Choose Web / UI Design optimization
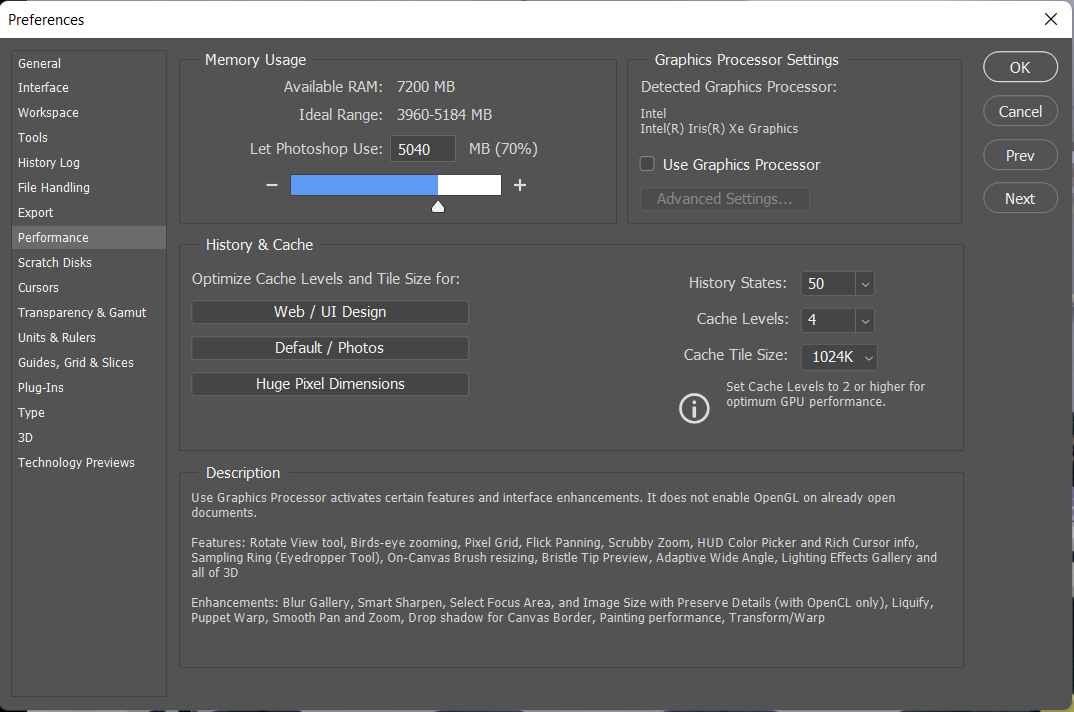This screenshot has height=712, width=1074. 329,311
